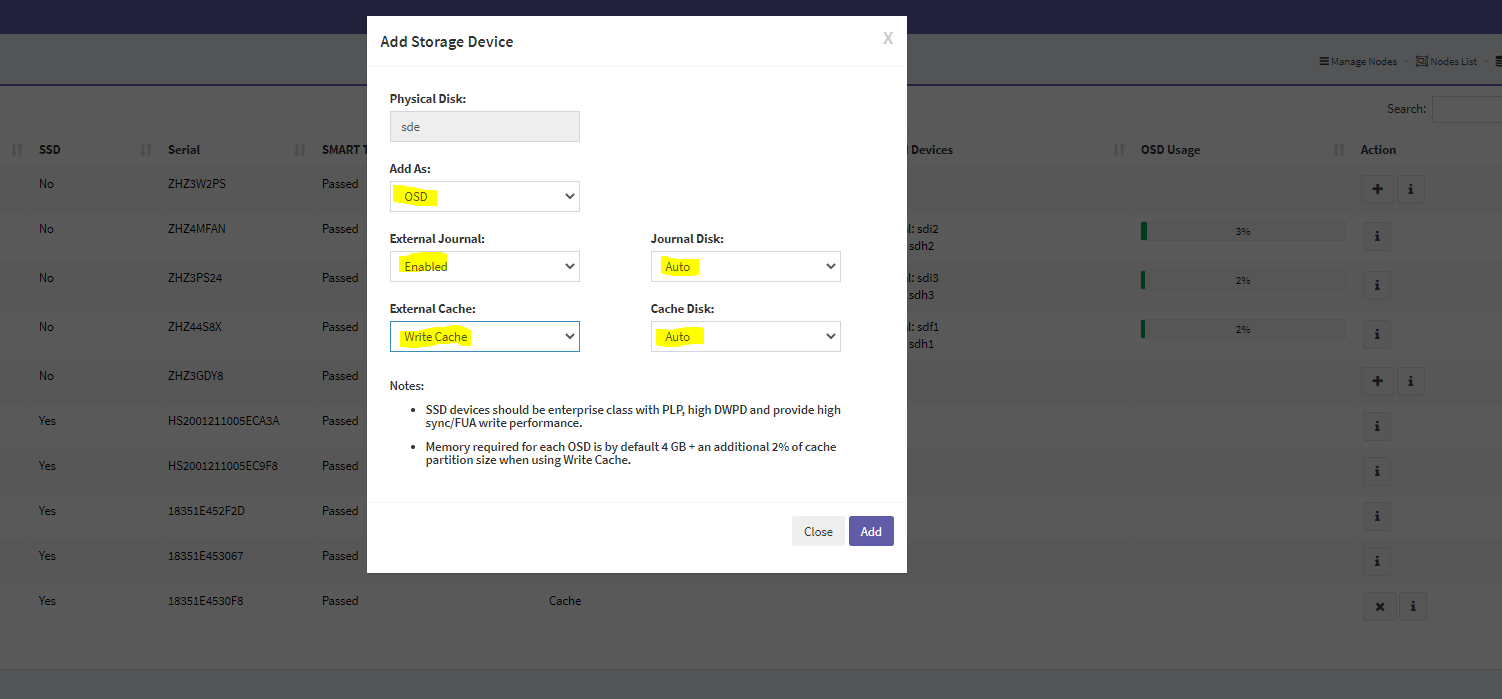Click the Close button in the dialog
The width and height of the screenshot is (1502, 699).
pyautogui.click(x=818, y=531)
